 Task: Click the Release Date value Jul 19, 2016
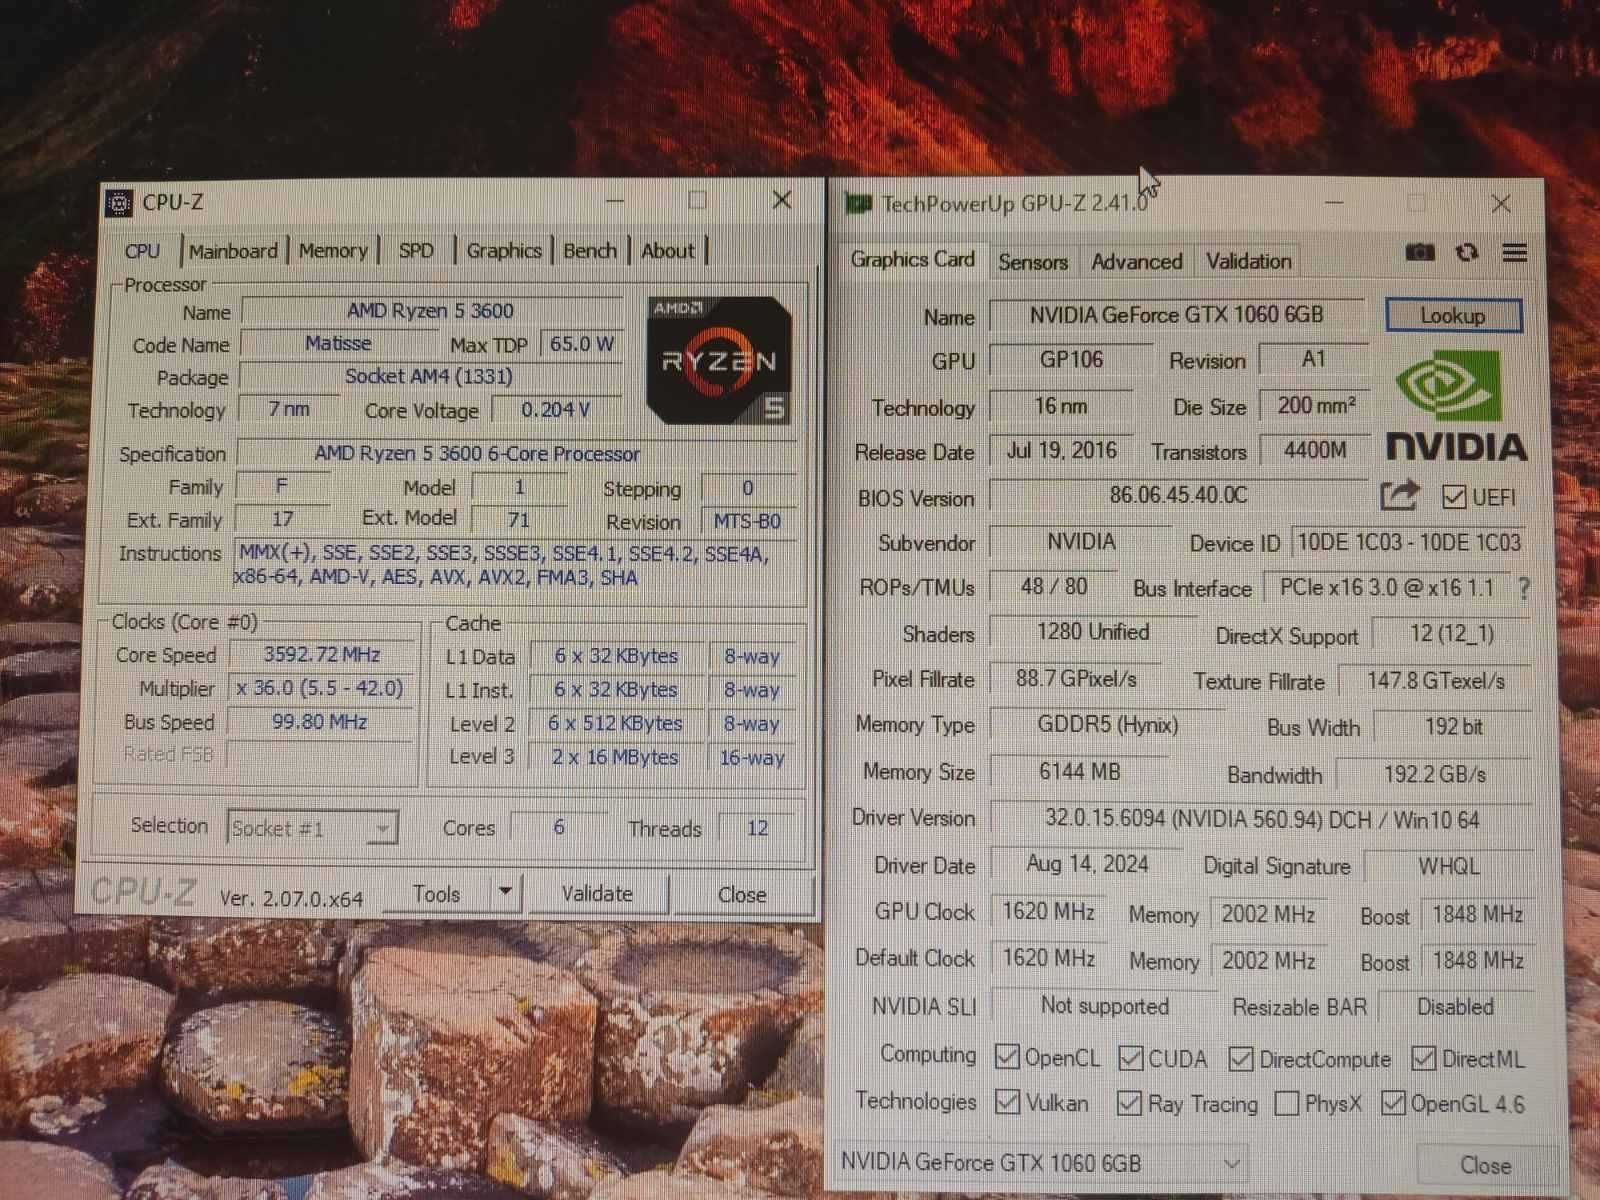click(x=1062, y=450)
